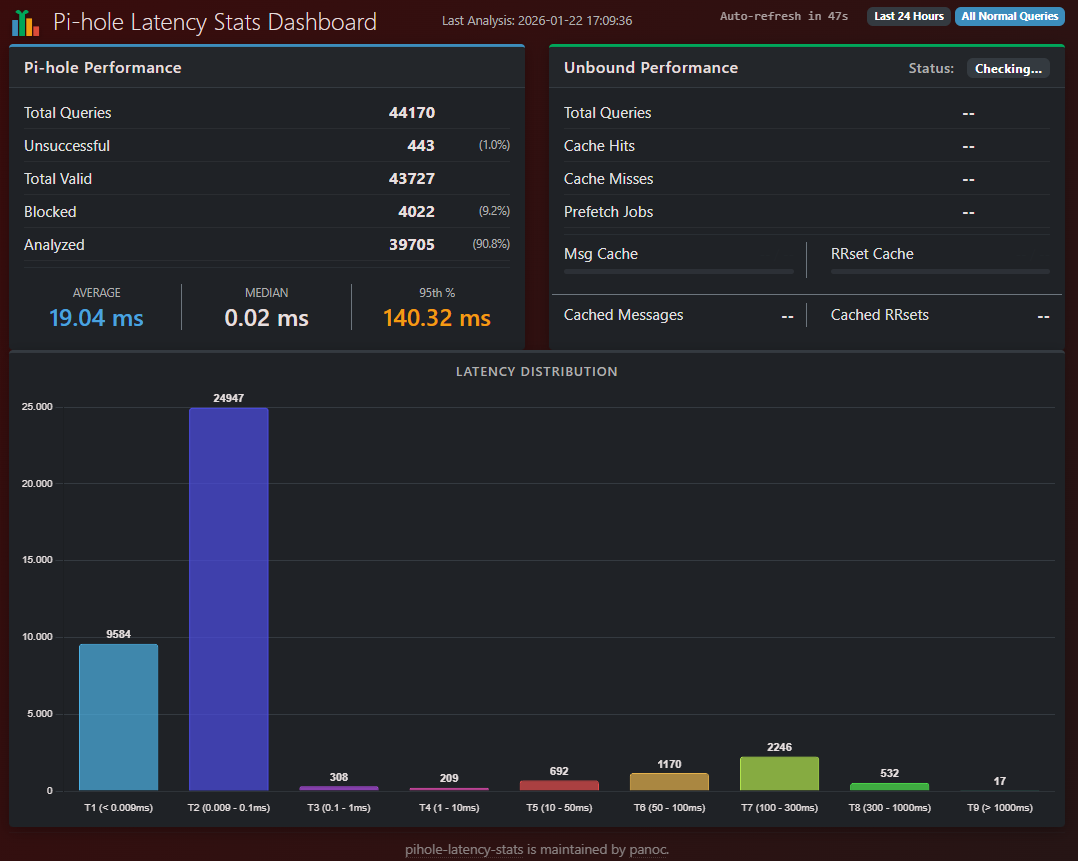Click the RRset Cache progress bar
Image resolution: width=1078 pixels, height=861 pixels.
tap(940, 271)
